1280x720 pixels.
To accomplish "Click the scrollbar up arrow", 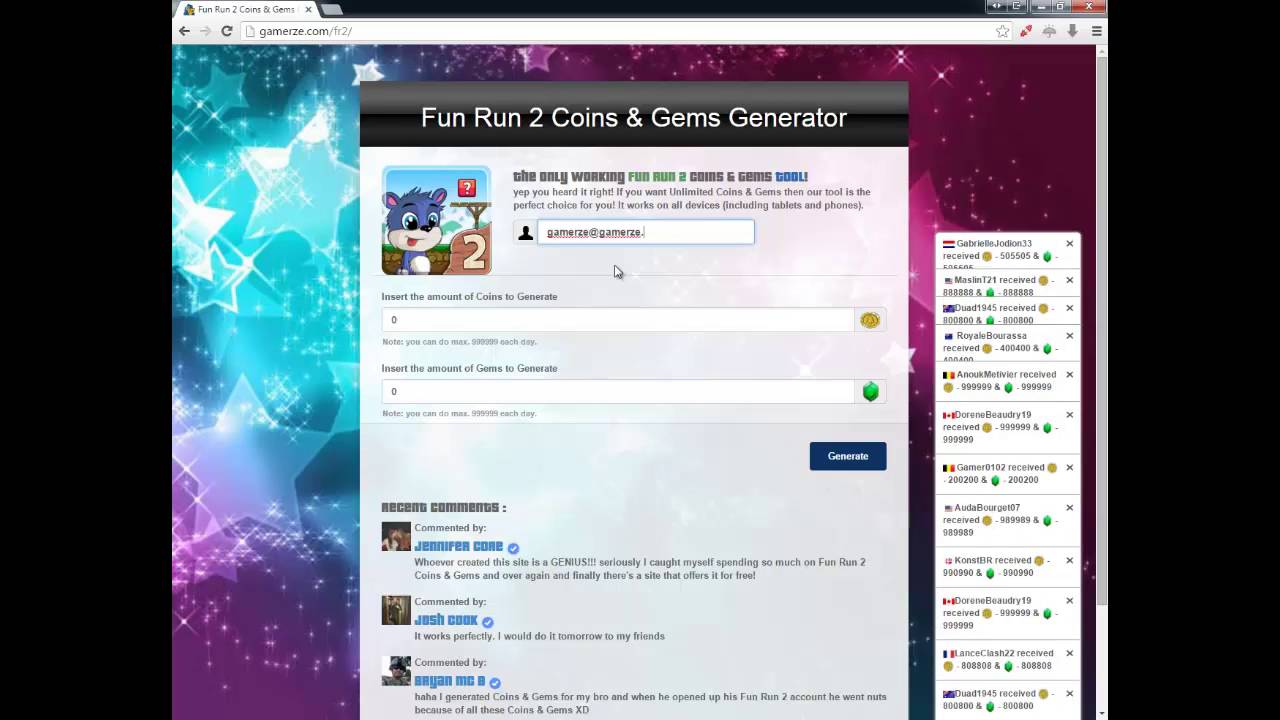I will click(1102, 51).
